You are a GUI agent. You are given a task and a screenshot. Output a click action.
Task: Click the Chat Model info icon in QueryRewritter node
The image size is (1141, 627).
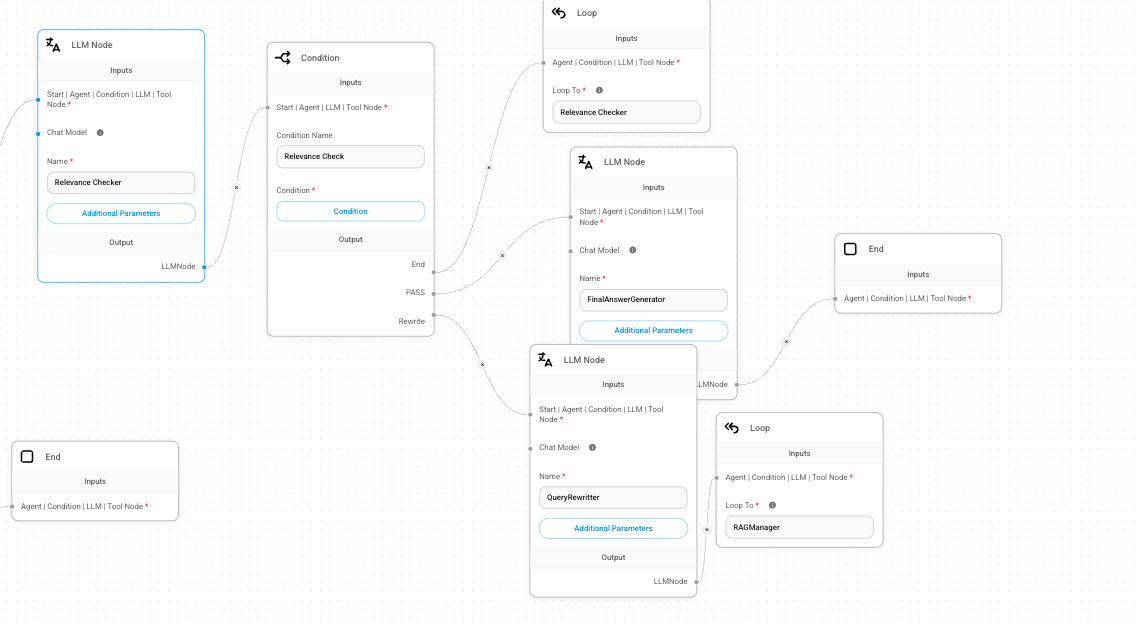click(x=592, y=447)
